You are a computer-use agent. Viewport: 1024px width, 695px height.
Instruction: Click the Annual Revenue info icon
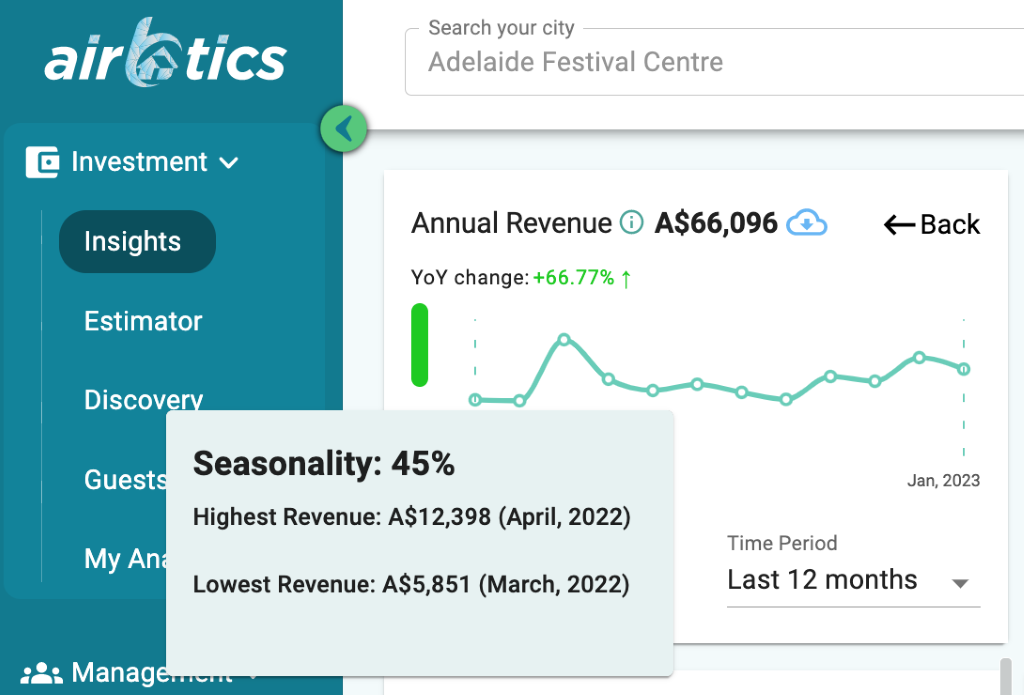tap(632, 223)
